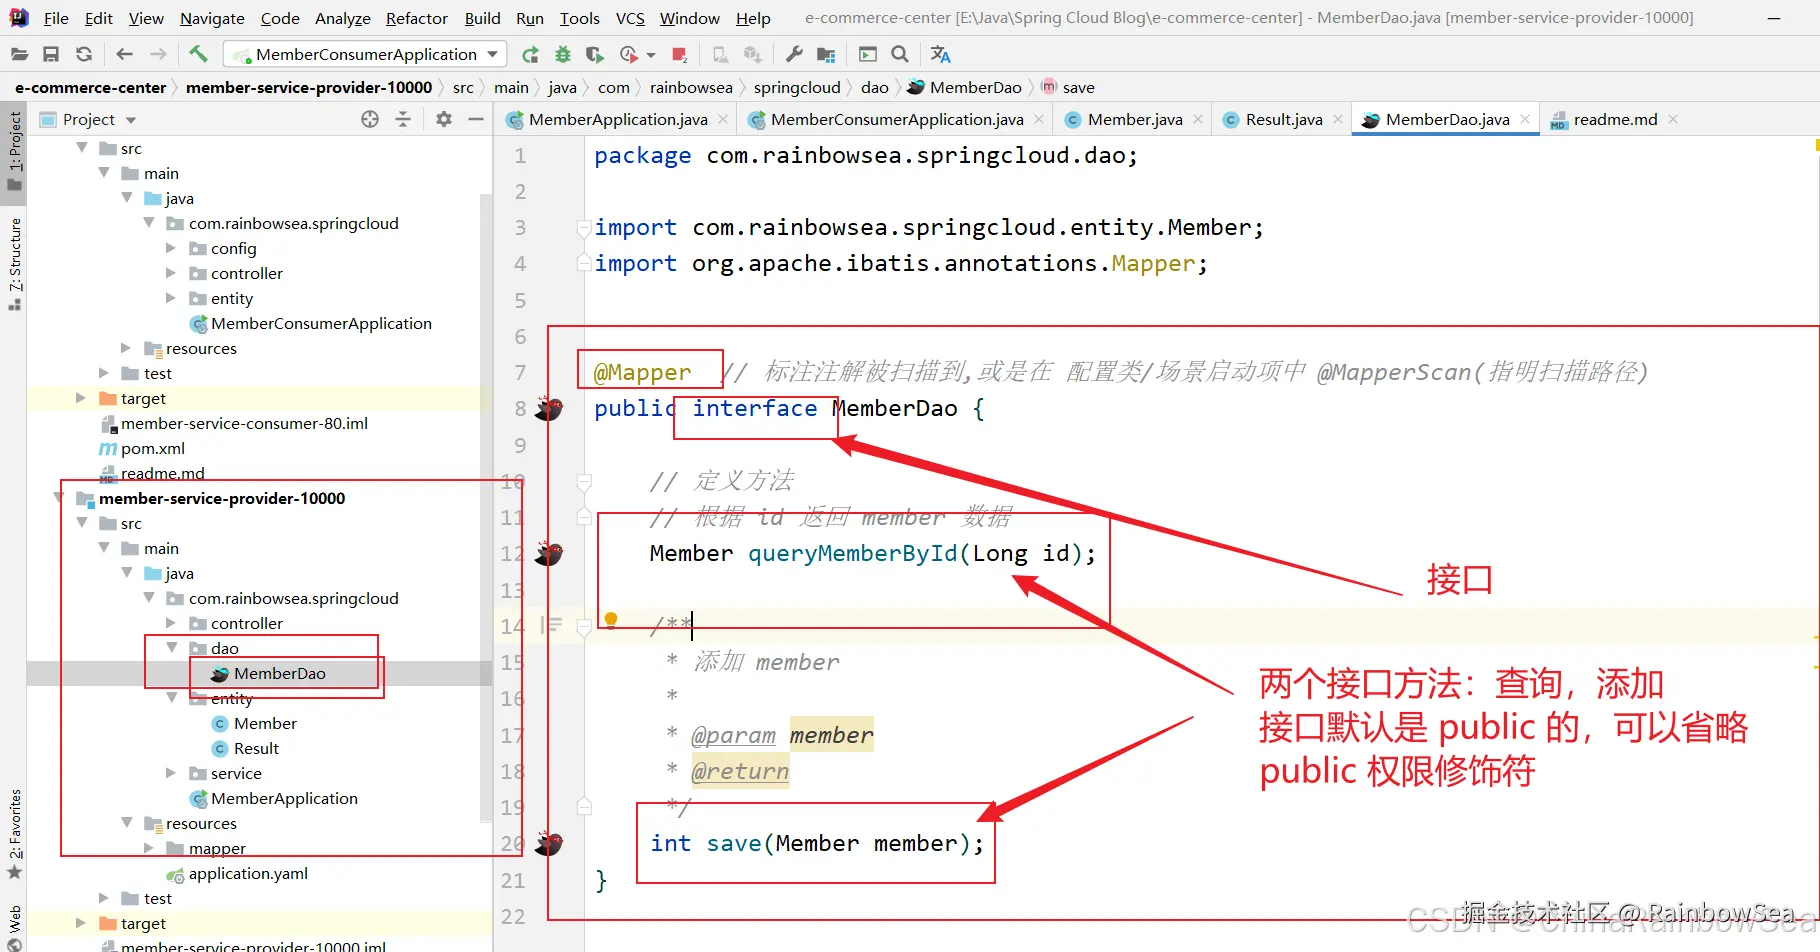This screenshot has width=1820, height=952.
Task: Click the MyBatis gutter icon beside line 20
Action: tap(549, 843)
